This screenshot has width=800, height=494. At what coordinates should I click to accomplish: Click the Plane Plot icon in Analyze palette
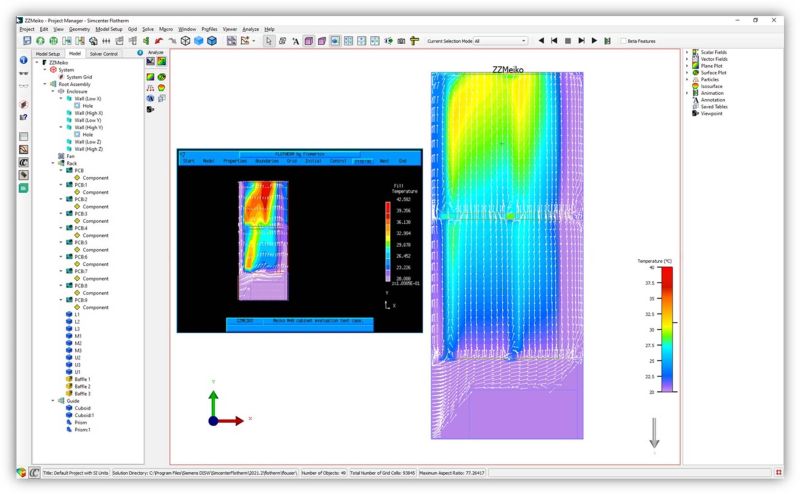coord(151,77)
